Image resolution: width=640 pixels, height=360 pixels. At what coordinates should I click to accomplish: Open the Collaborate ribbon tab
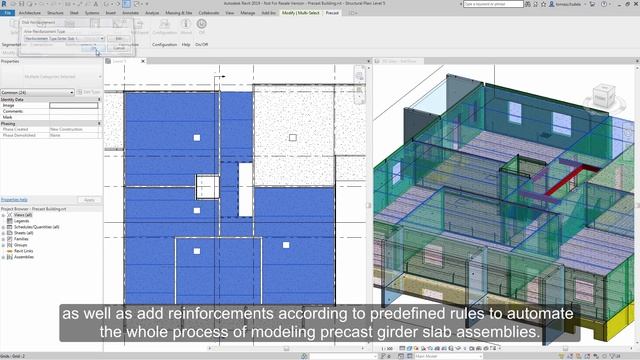209,13
